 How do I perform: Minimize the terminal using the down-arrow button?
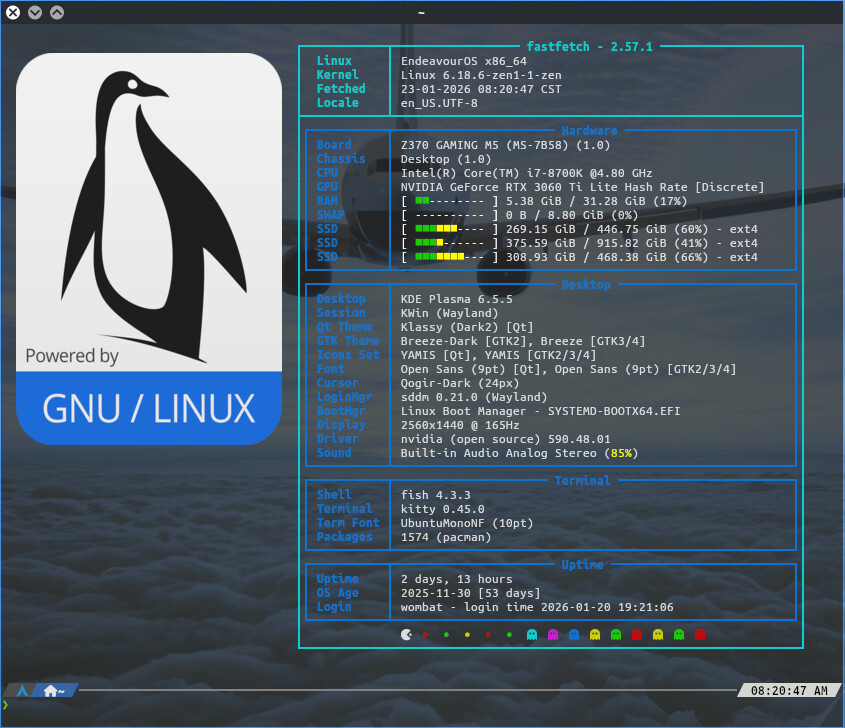35,12
